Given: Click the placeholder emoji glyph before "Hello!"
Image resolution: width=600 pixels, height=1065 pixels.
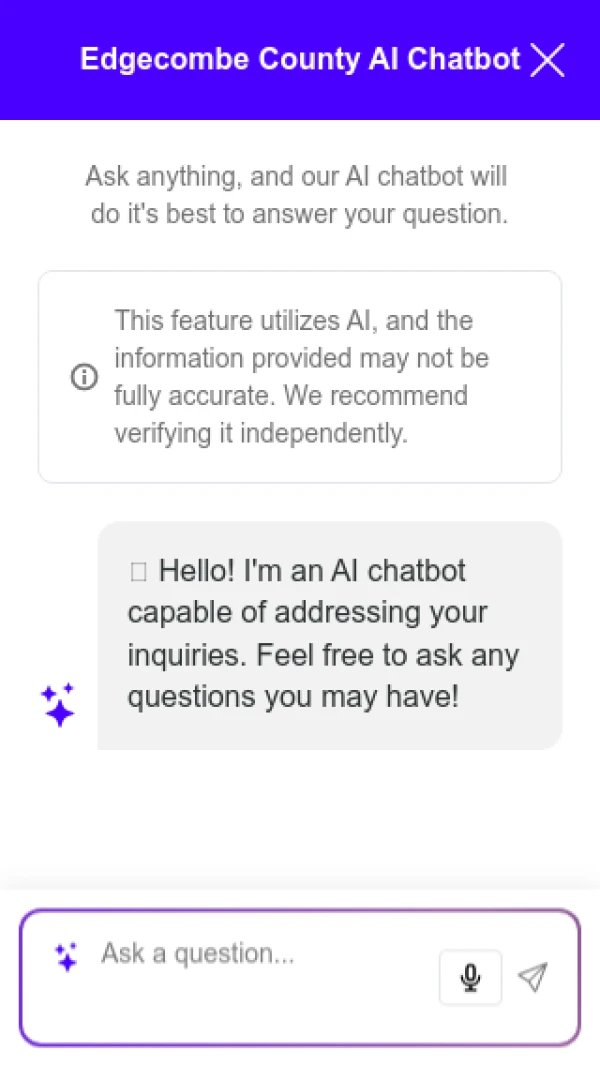Looking at the screenshot, I should pos(139,572).
